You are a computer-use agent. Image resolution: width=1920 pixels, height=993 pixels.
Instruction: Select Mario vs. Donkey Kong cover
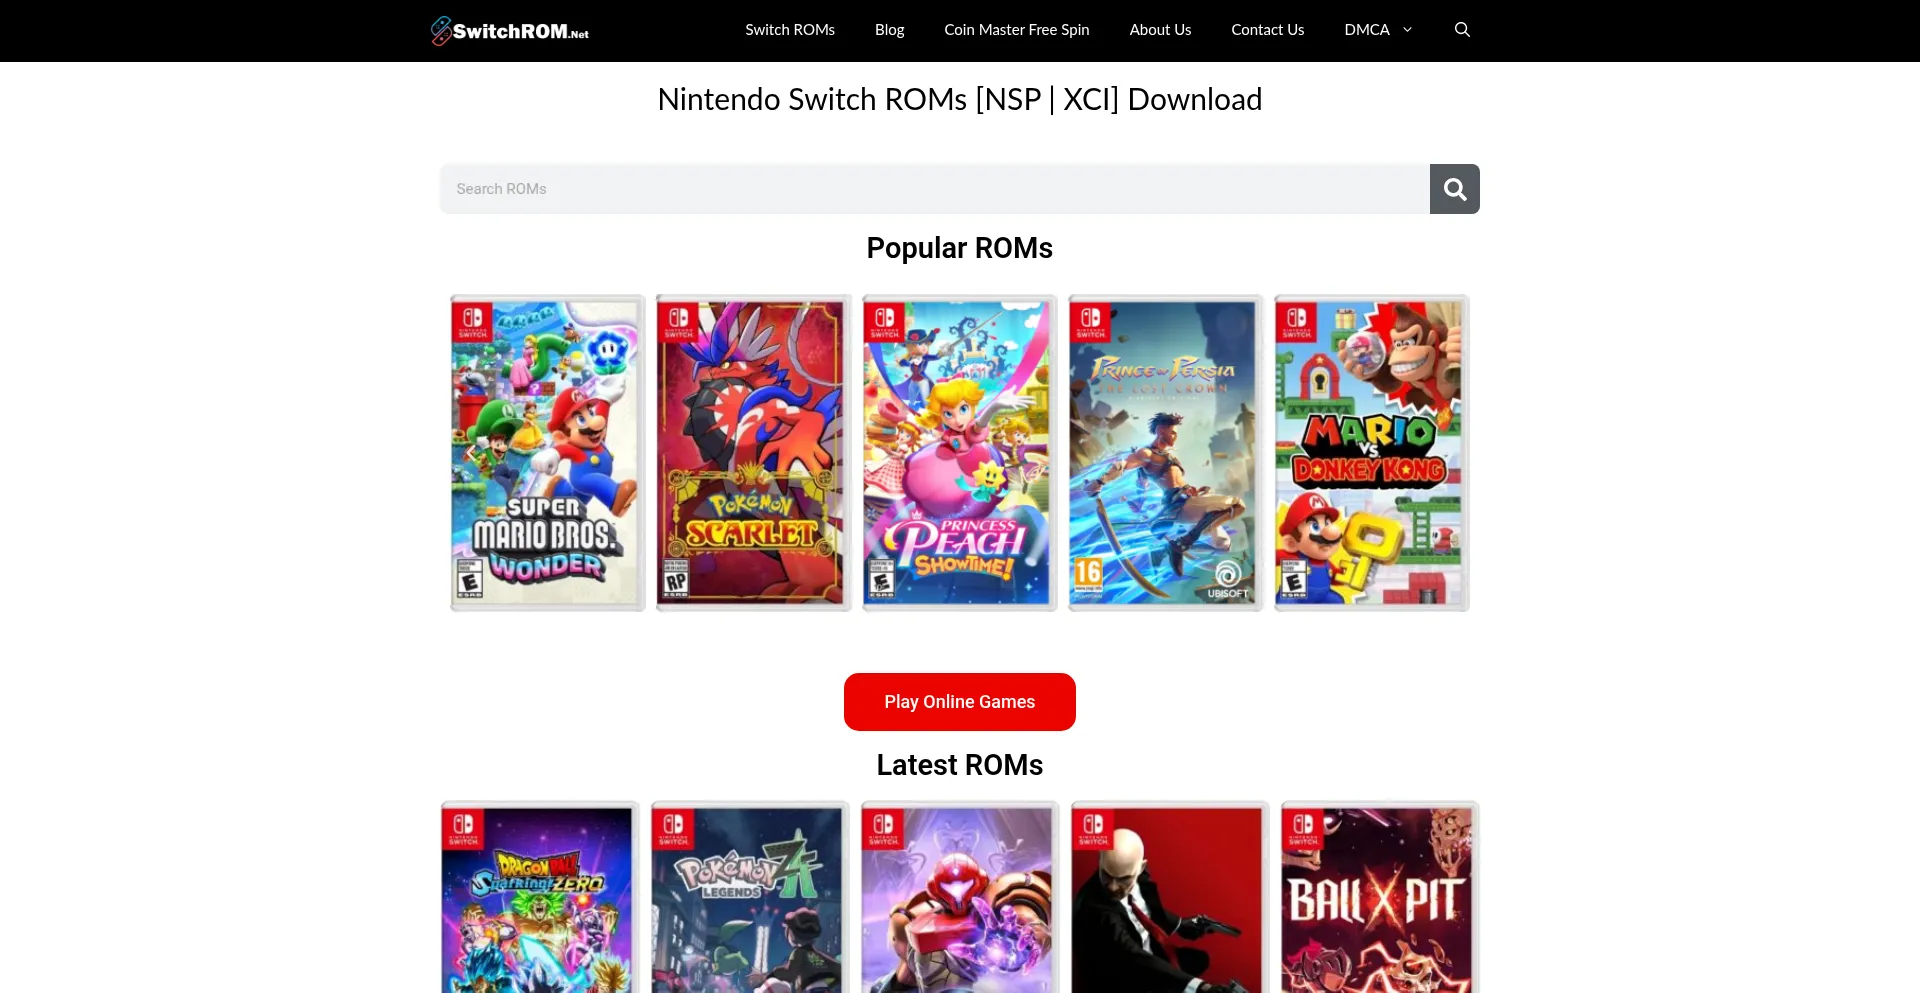click(x=1371, y=453)
